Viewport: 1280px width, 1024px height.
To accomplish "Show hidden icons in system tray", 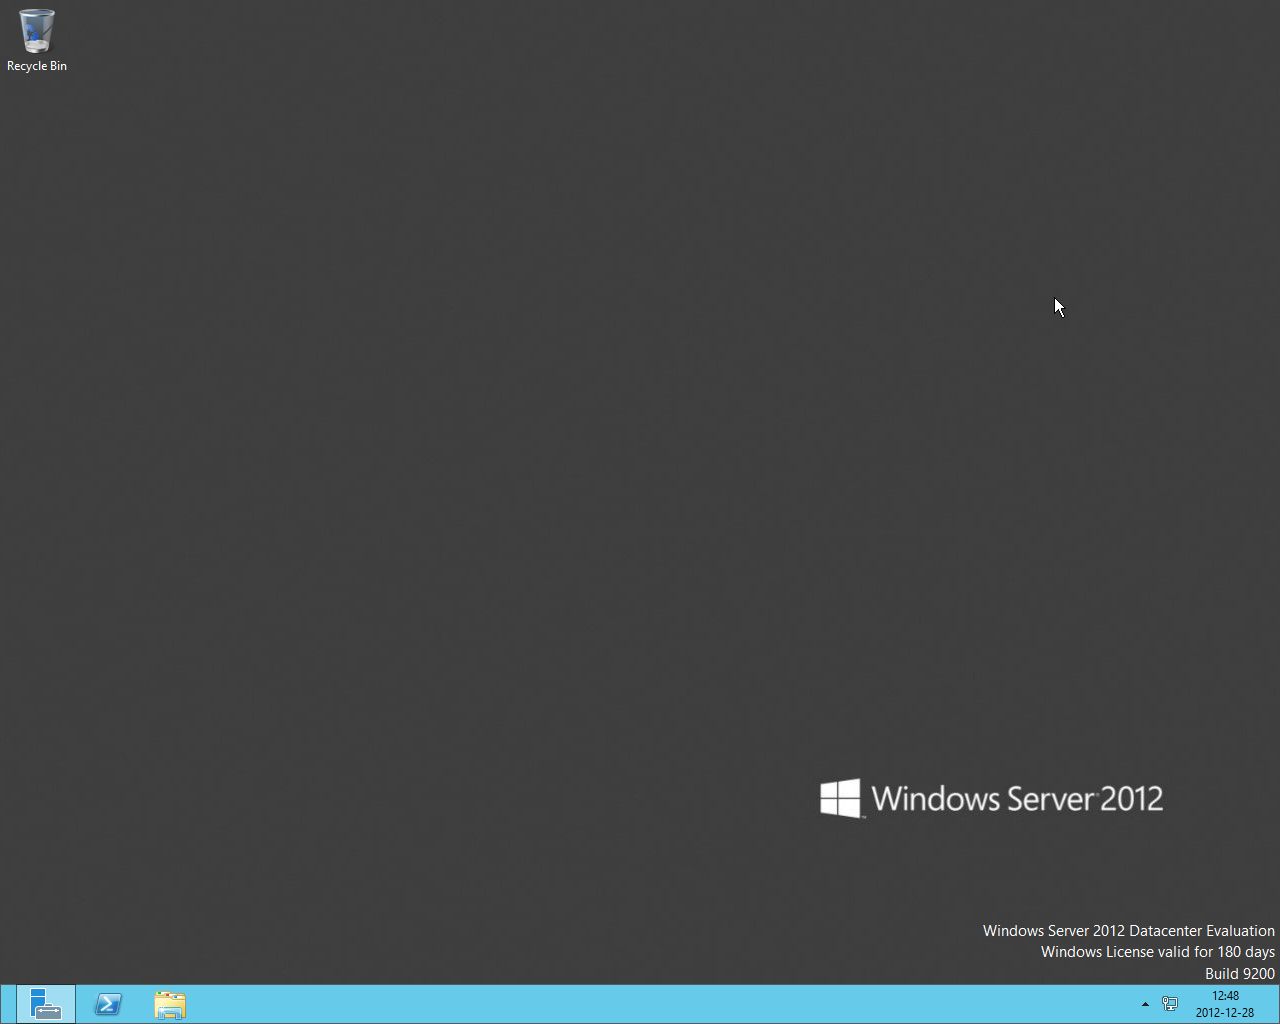I will 1145,1004.
